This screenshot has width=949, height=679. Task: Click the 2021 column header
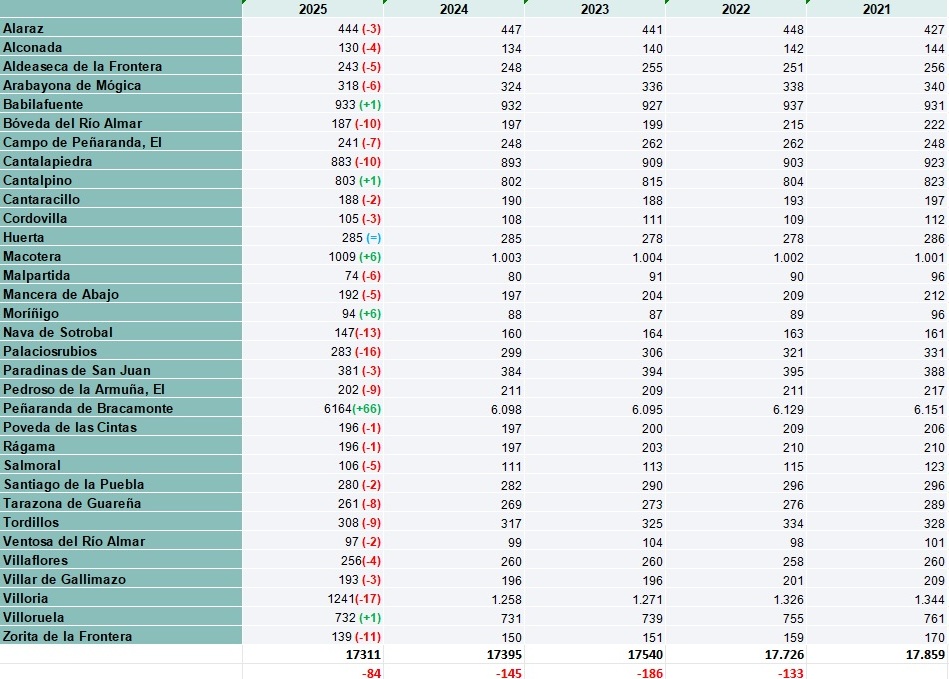878,9
